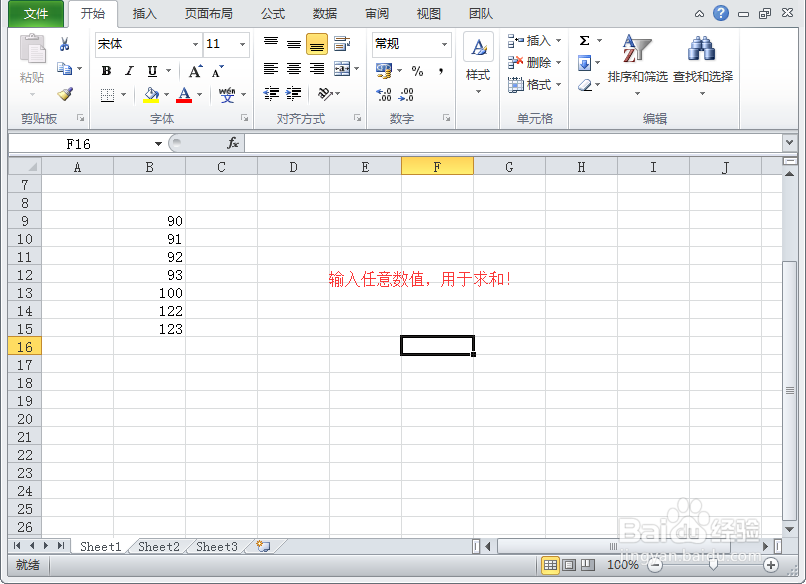Click the increase decimal icon
This screenshot has height=584, width=806.
pos(385,93)
